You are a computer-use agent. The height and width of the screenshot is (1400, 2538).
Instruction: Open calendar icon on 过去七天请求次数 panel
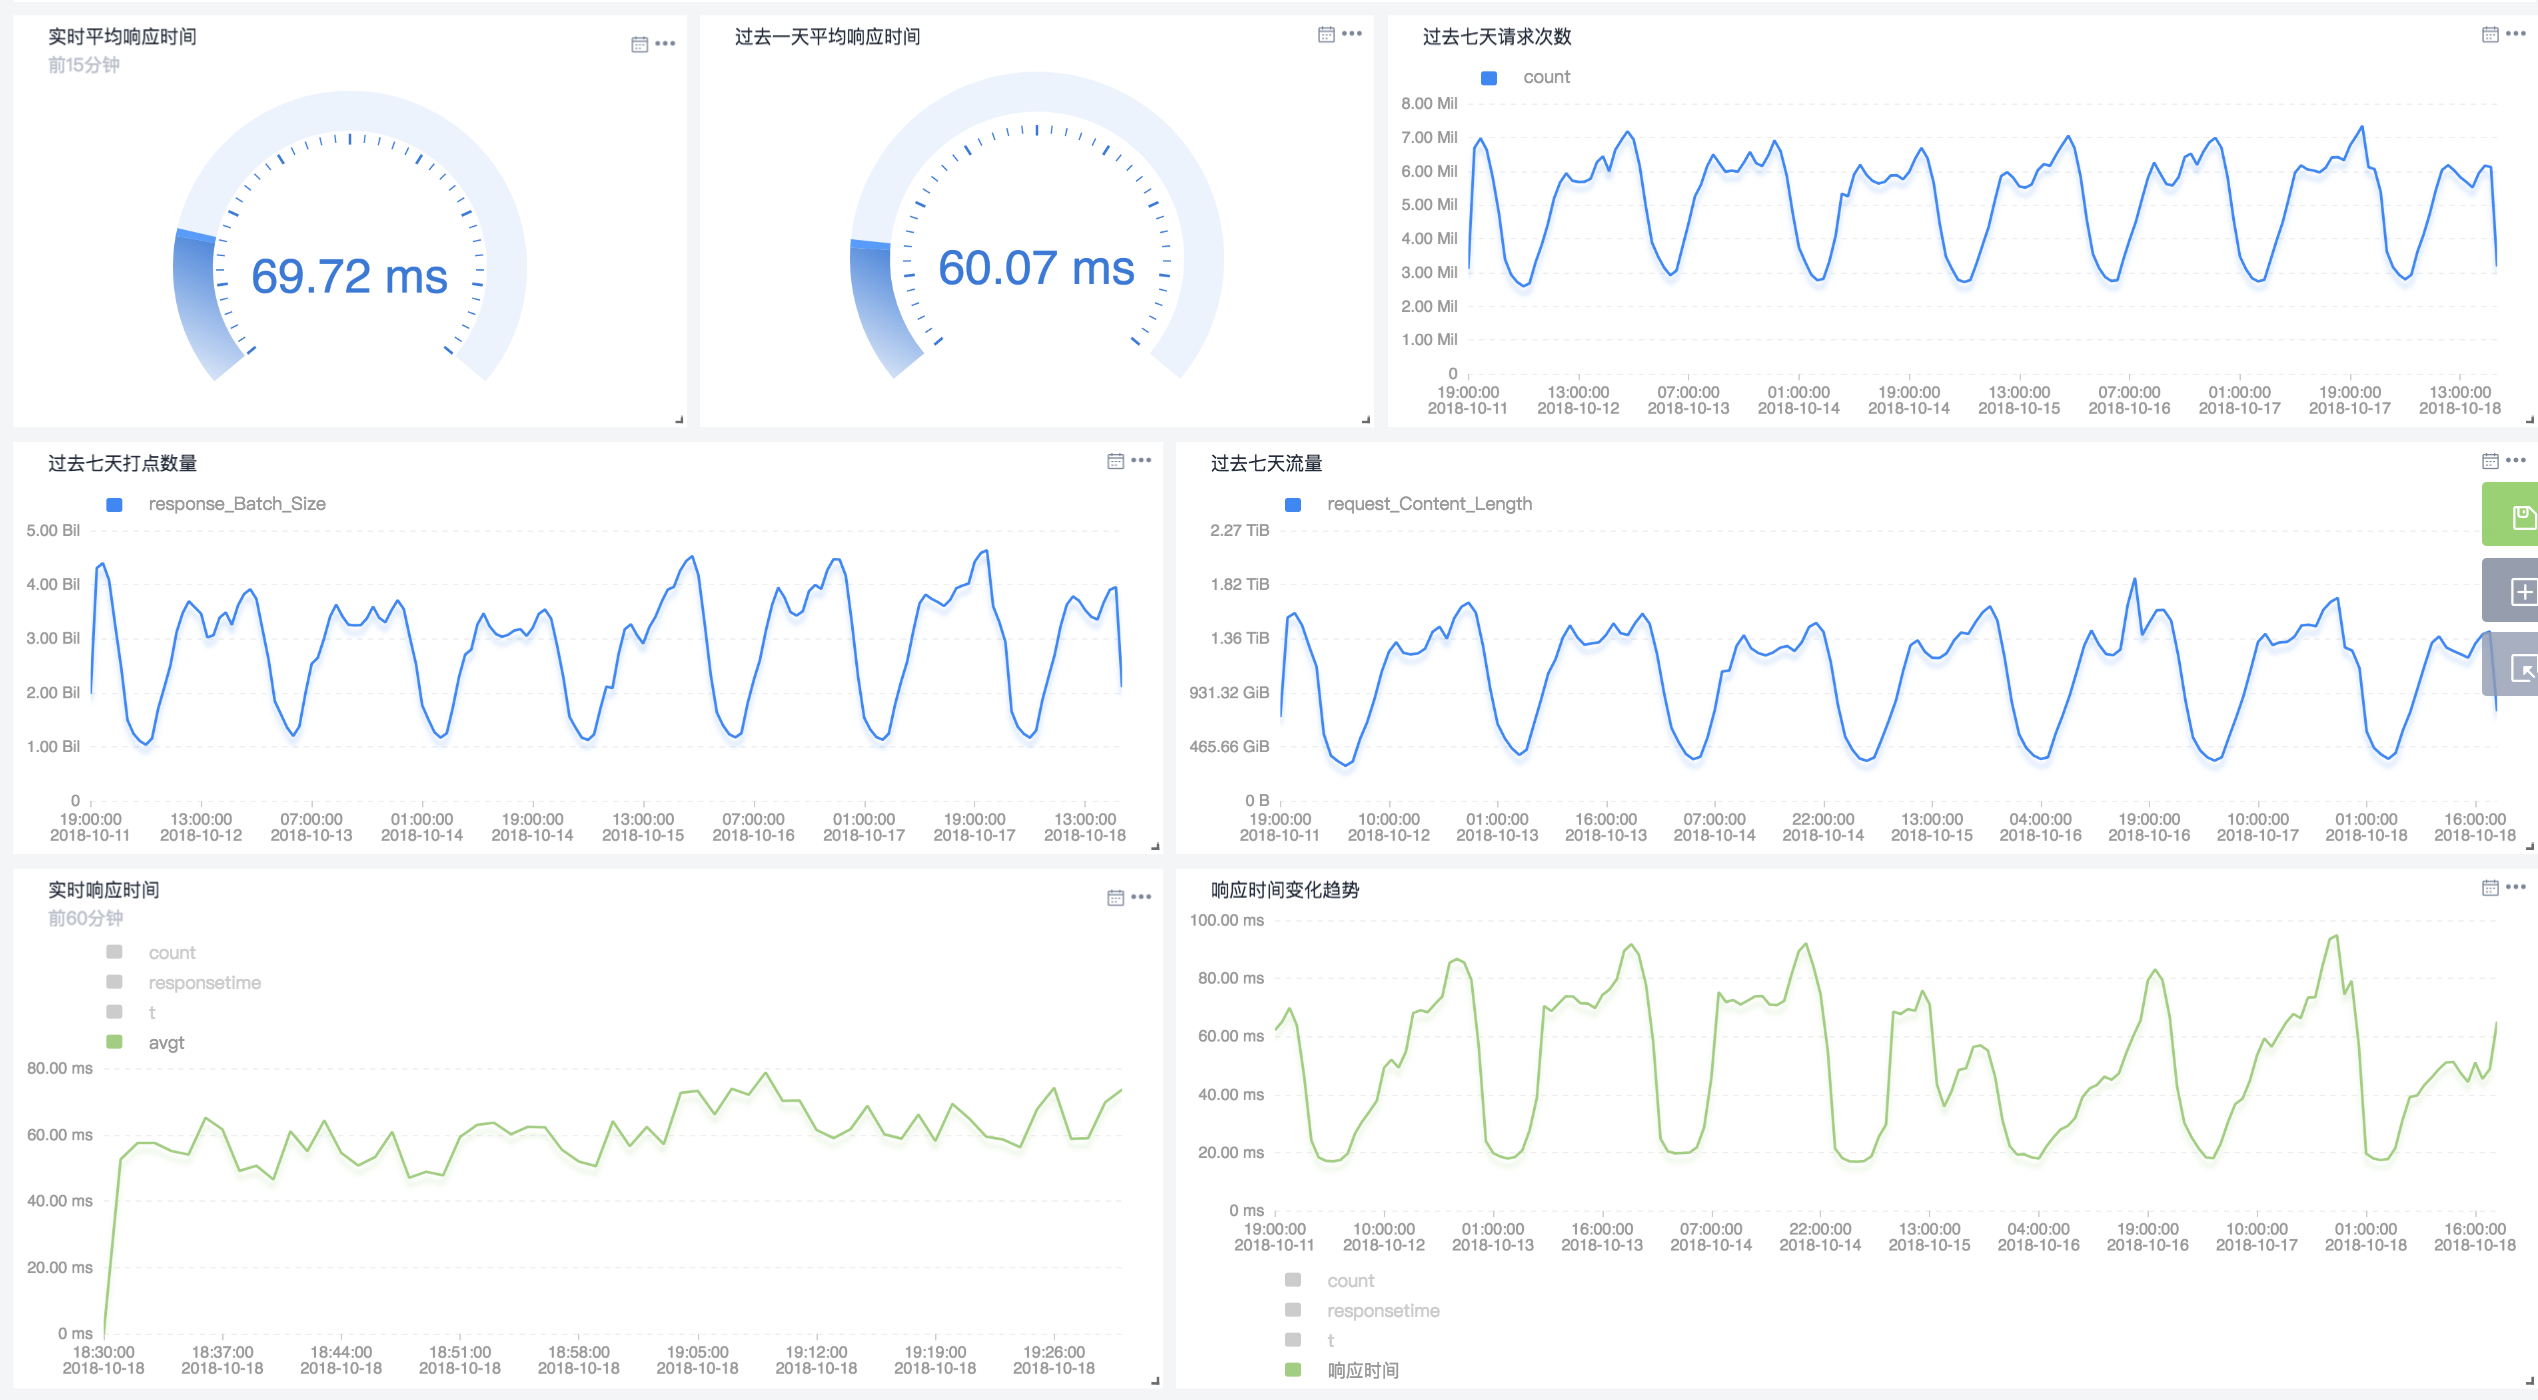[x=2490, y=34]
